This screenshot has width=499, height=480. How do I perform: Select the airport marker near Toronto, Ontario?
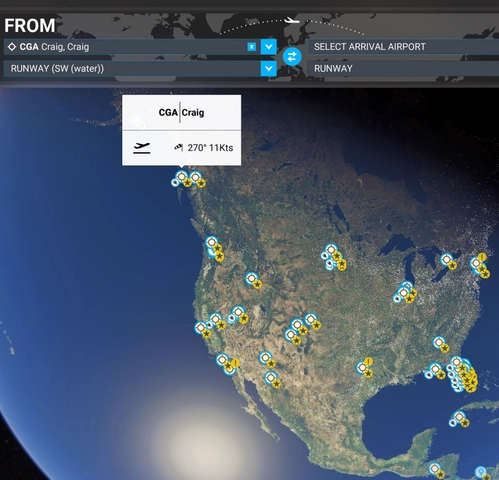coord(447,259)
